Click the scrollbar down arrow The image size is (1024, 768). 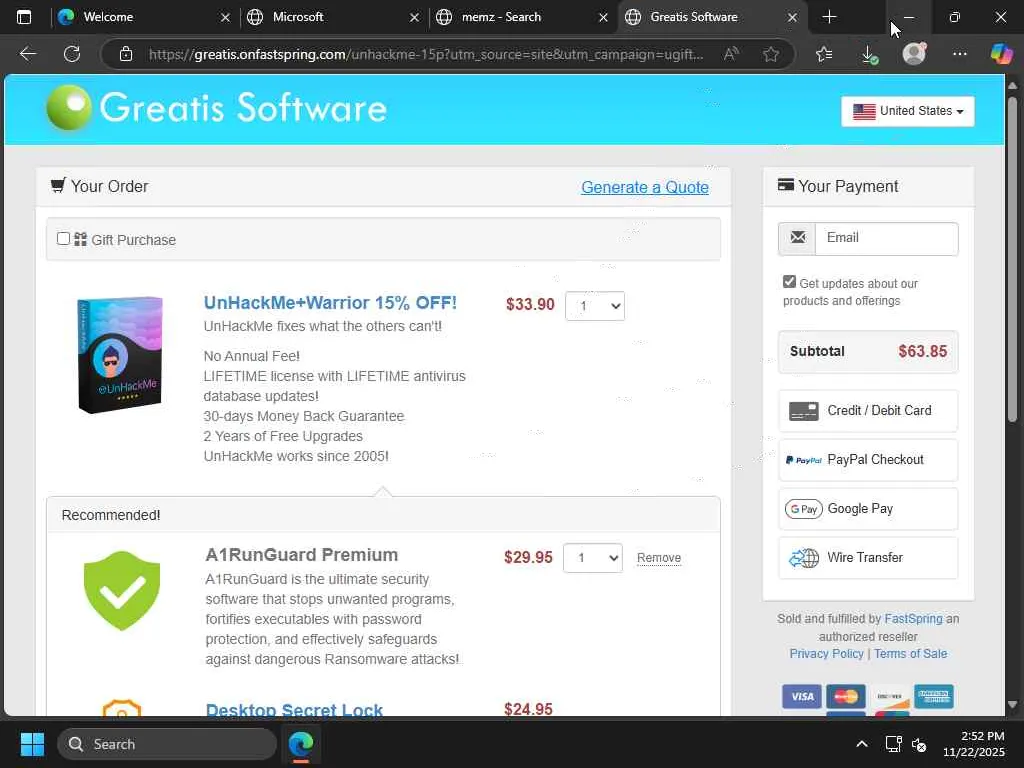coord(1012,705)
